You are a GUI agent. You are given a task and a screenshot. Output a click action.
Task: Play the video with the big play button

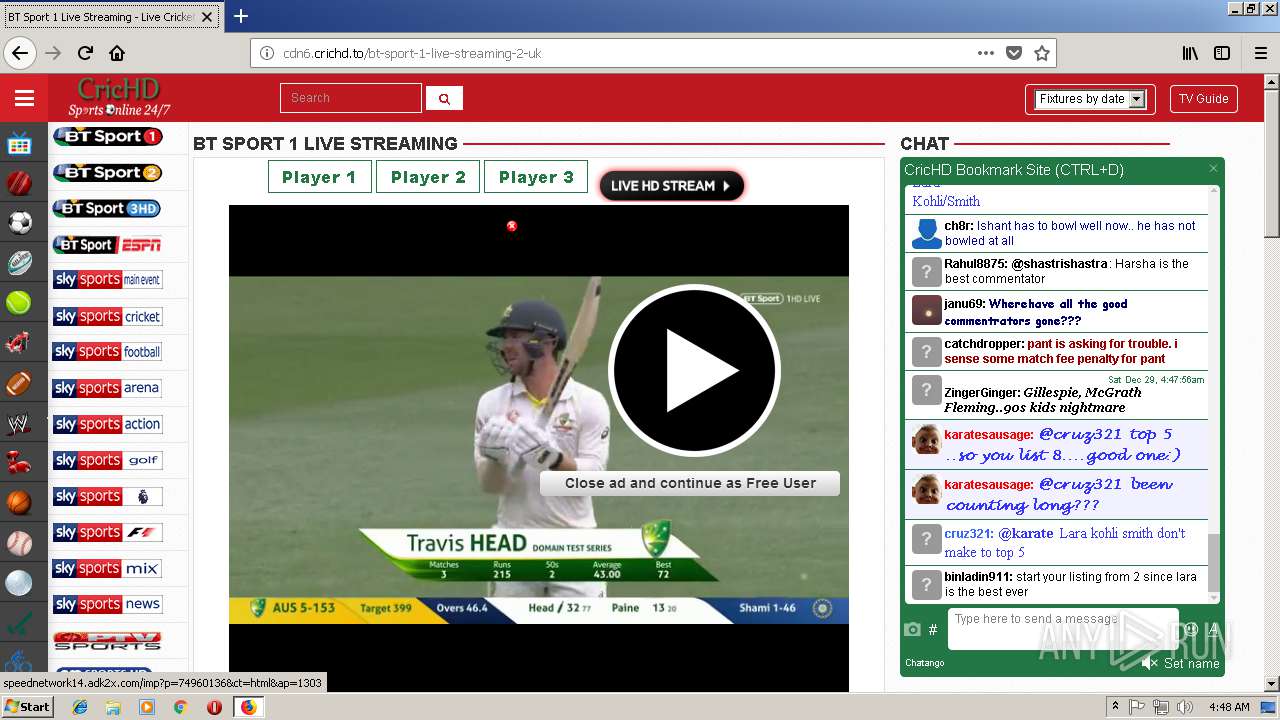click(694, 370)
